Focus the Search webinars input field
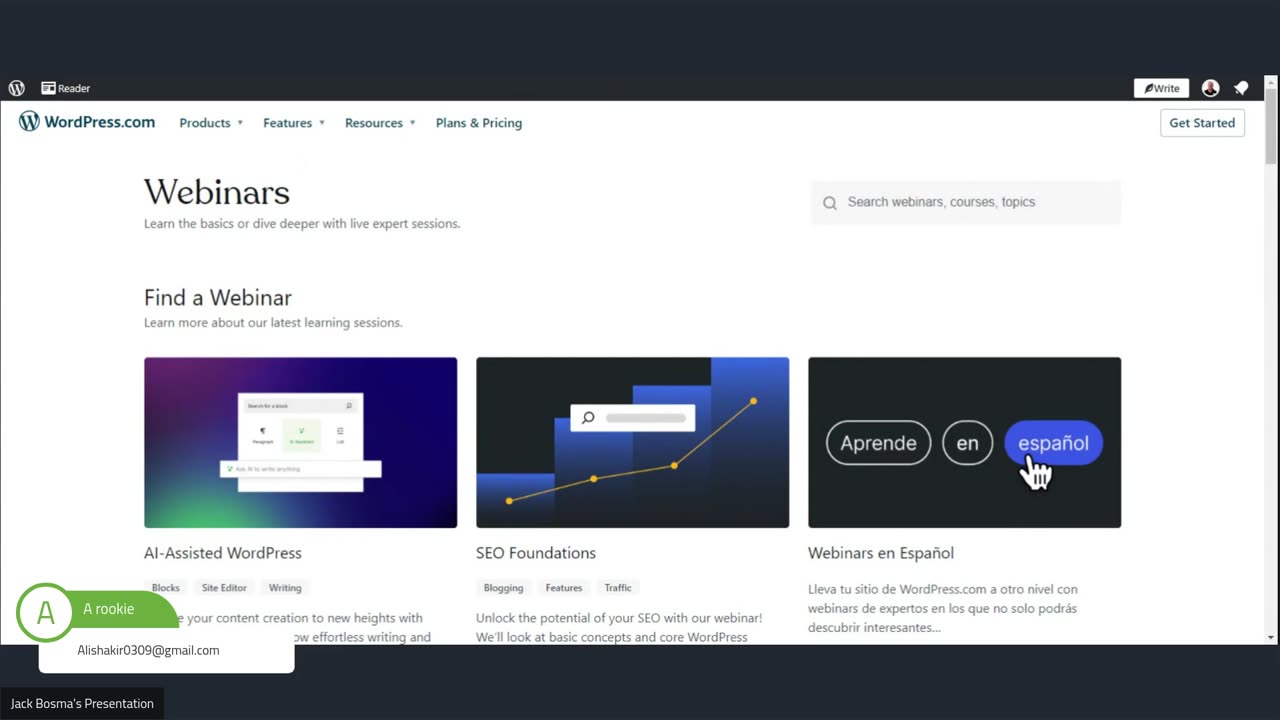The width and height of the screenshot is (1280, 720). 966,202
